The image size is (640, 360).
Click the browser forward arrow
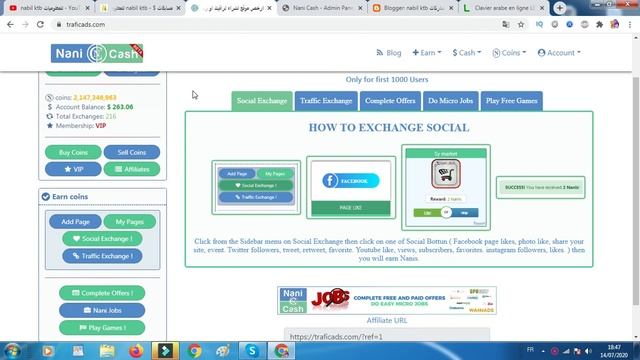tap(25, 24)
